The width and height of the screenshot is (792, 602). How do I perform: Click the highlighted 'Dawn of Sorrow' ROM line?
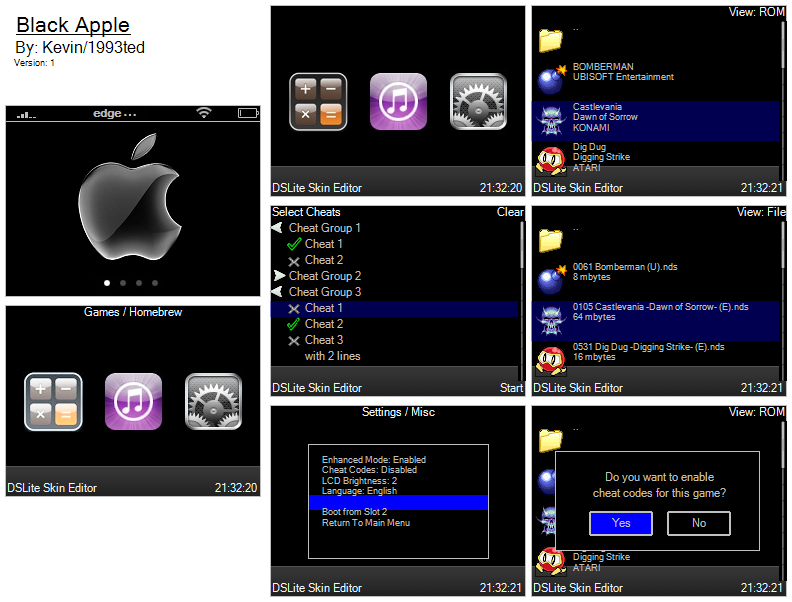(605, 117)
